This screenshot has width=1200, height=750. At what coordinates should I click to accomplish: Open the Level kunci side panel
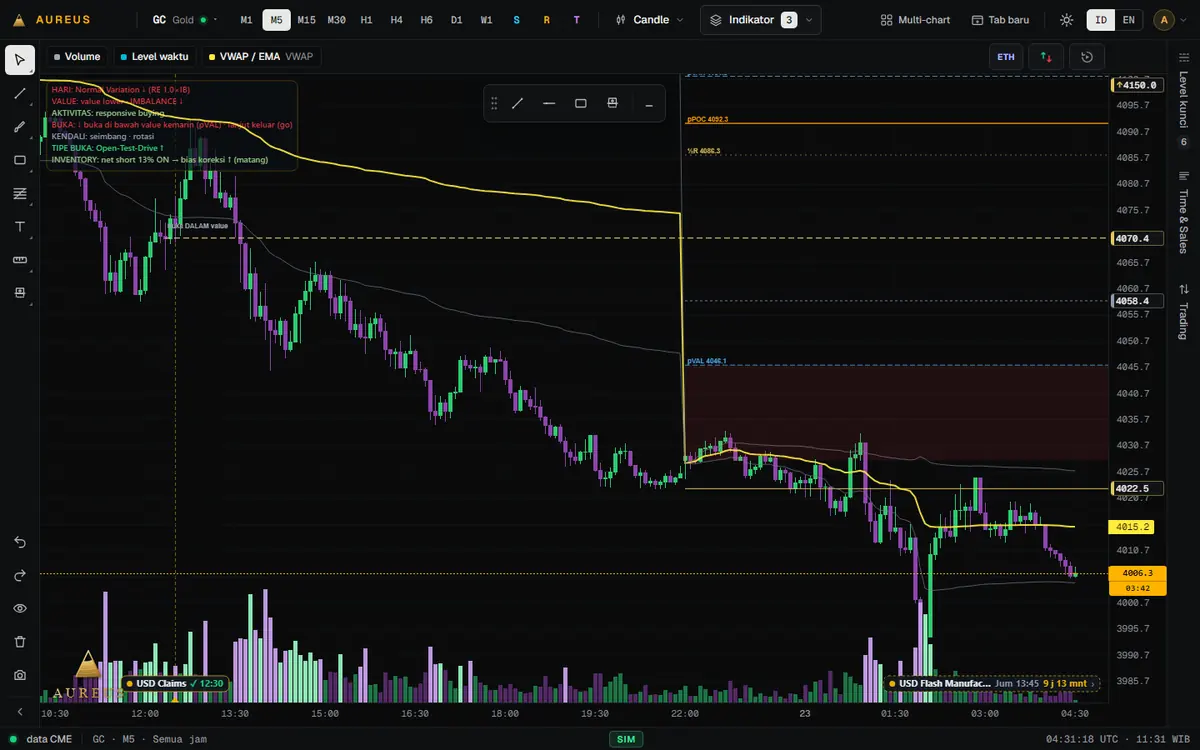[1184, 100]
